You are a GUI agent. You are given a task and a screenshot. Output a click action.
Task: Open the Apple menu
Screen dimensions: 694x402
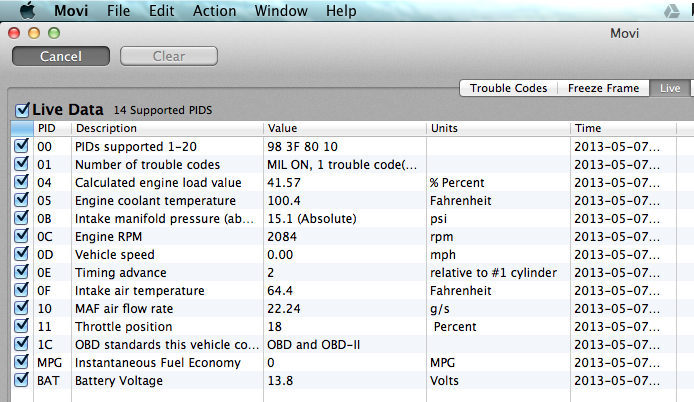coord(25,11)
